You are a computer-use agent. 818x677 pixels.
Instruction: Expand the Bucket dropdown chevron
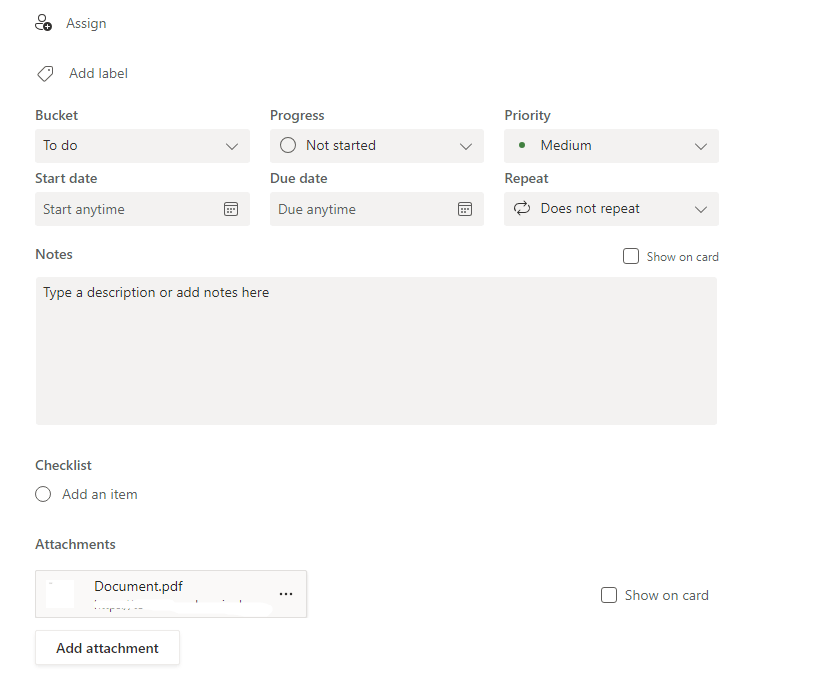[x=232, y=147]
